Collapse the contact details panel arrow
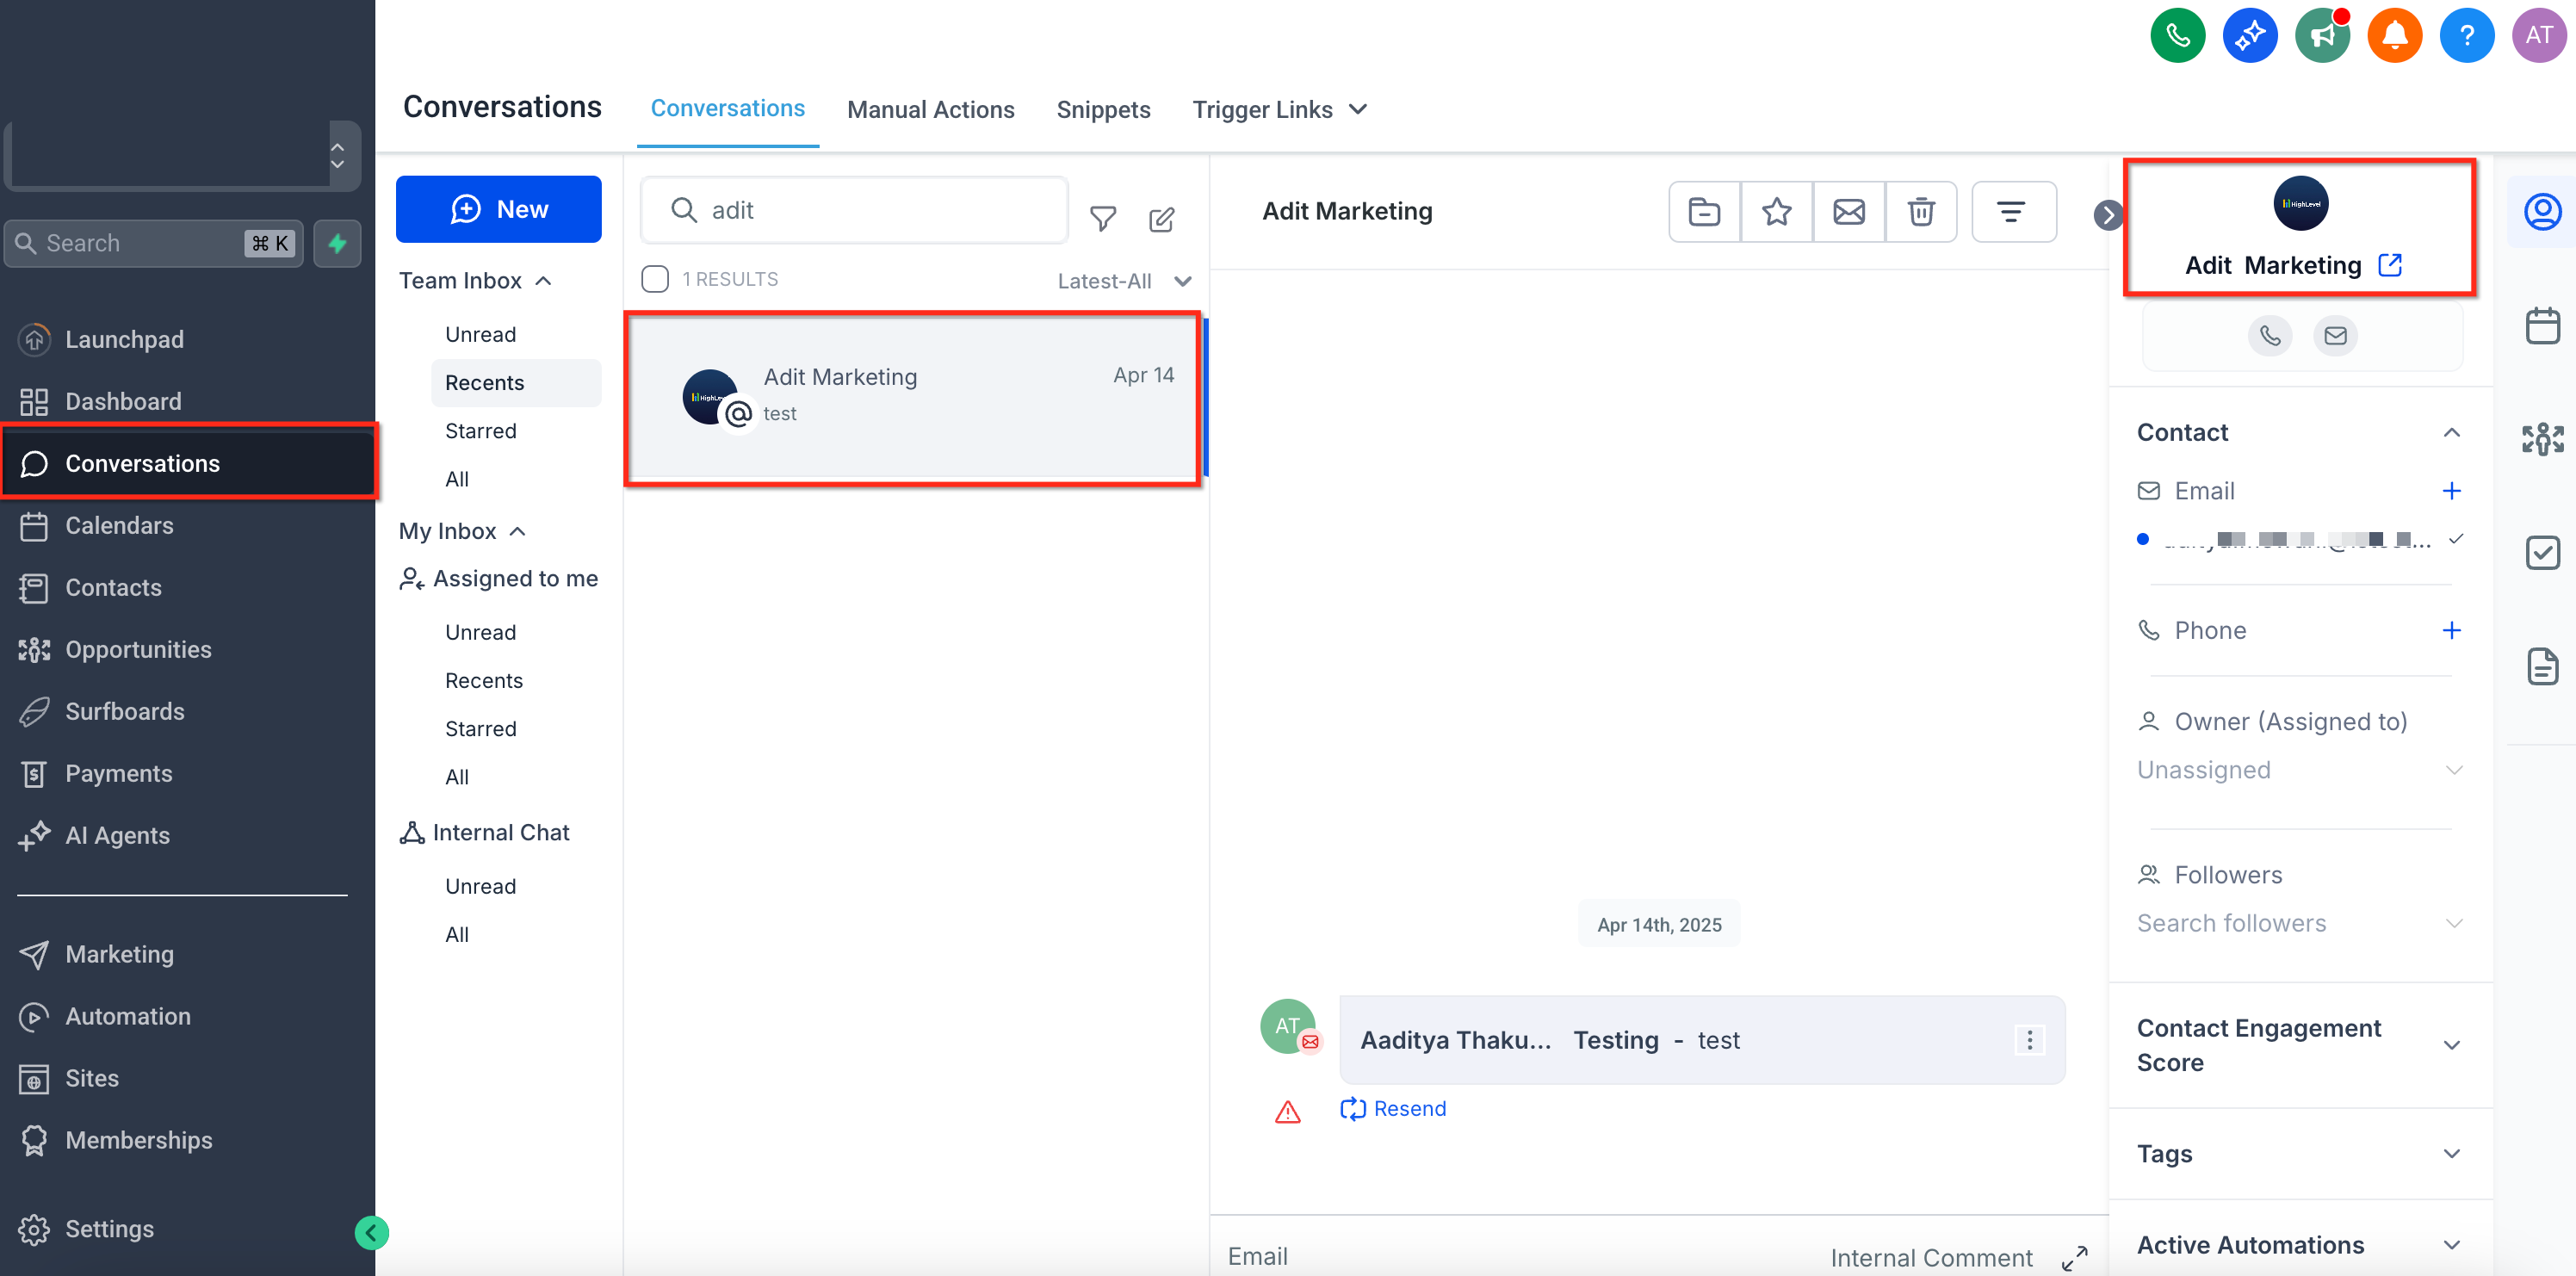The height and width of the screenshot is (1276, 2576). click(x=2108, y=214)
